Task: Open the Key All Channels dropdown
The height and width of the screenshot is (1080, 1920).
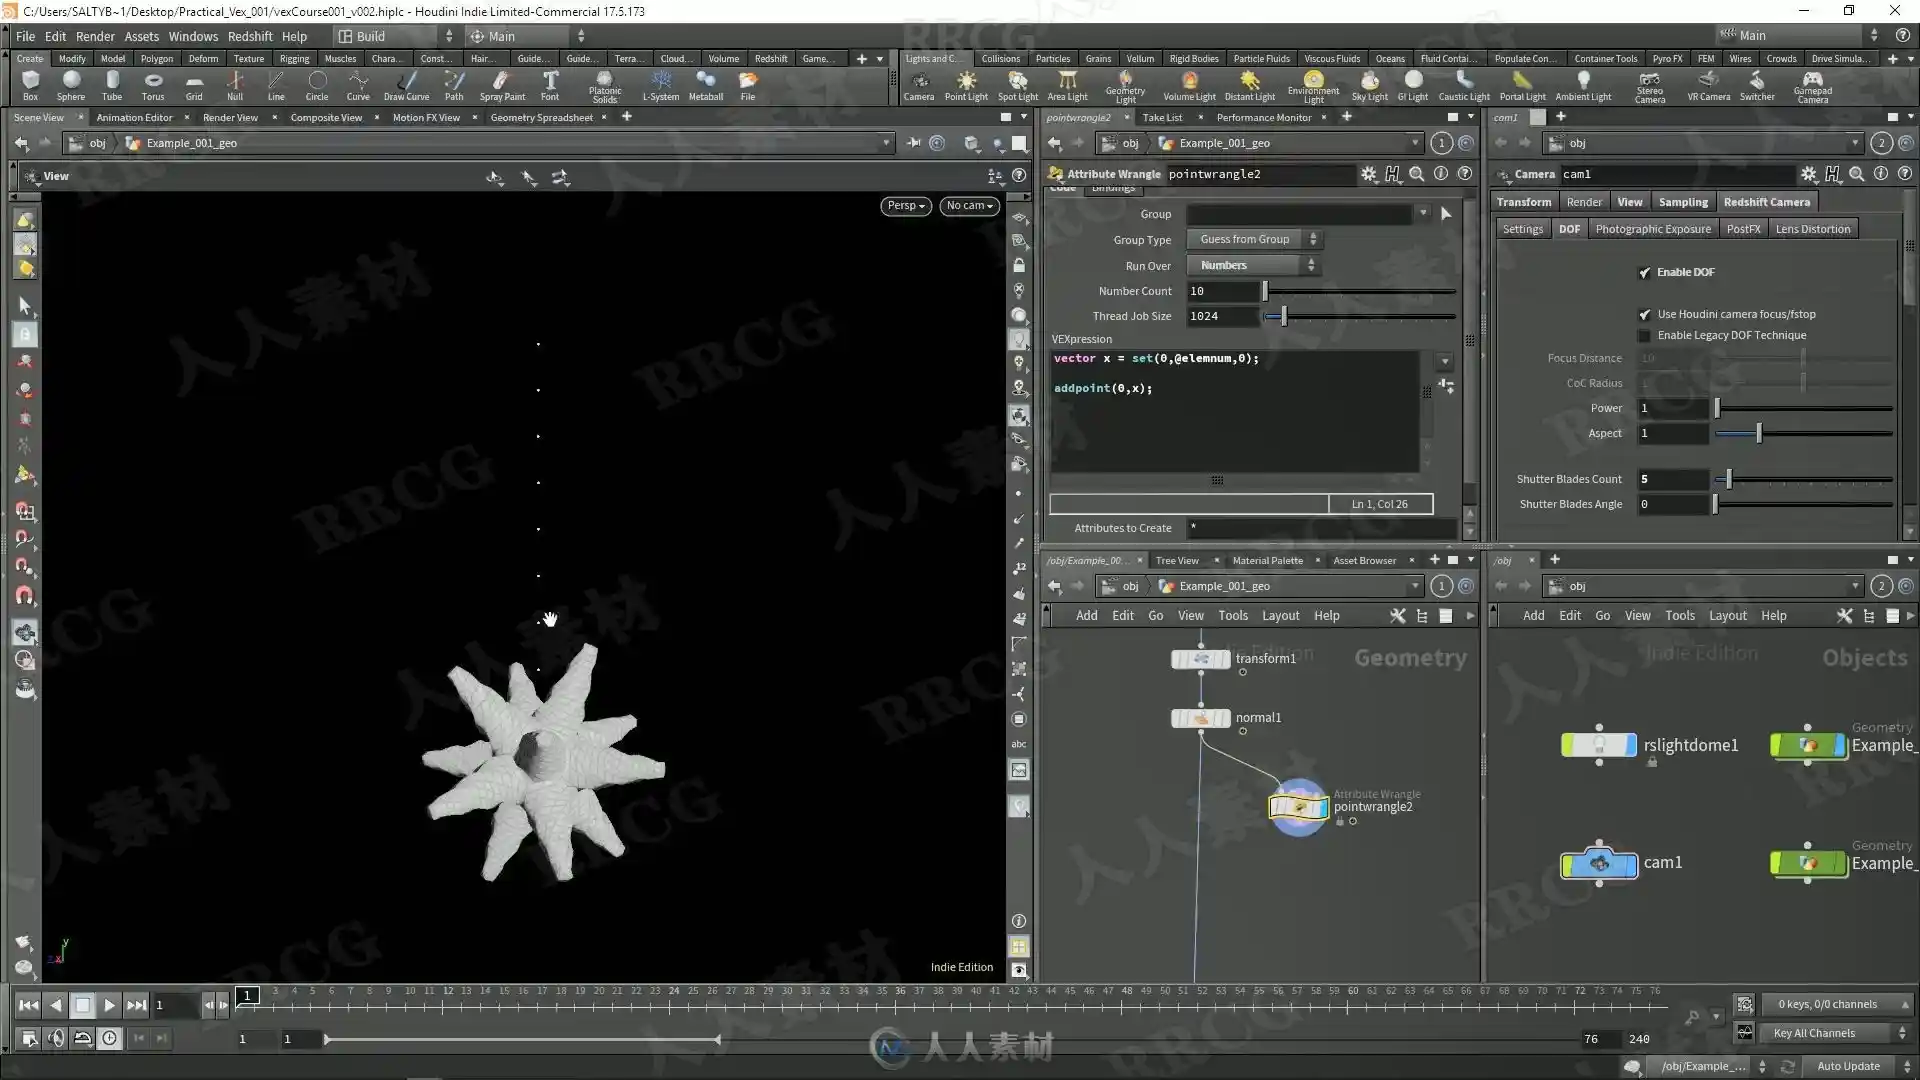Action: tap(1834, 1033)
